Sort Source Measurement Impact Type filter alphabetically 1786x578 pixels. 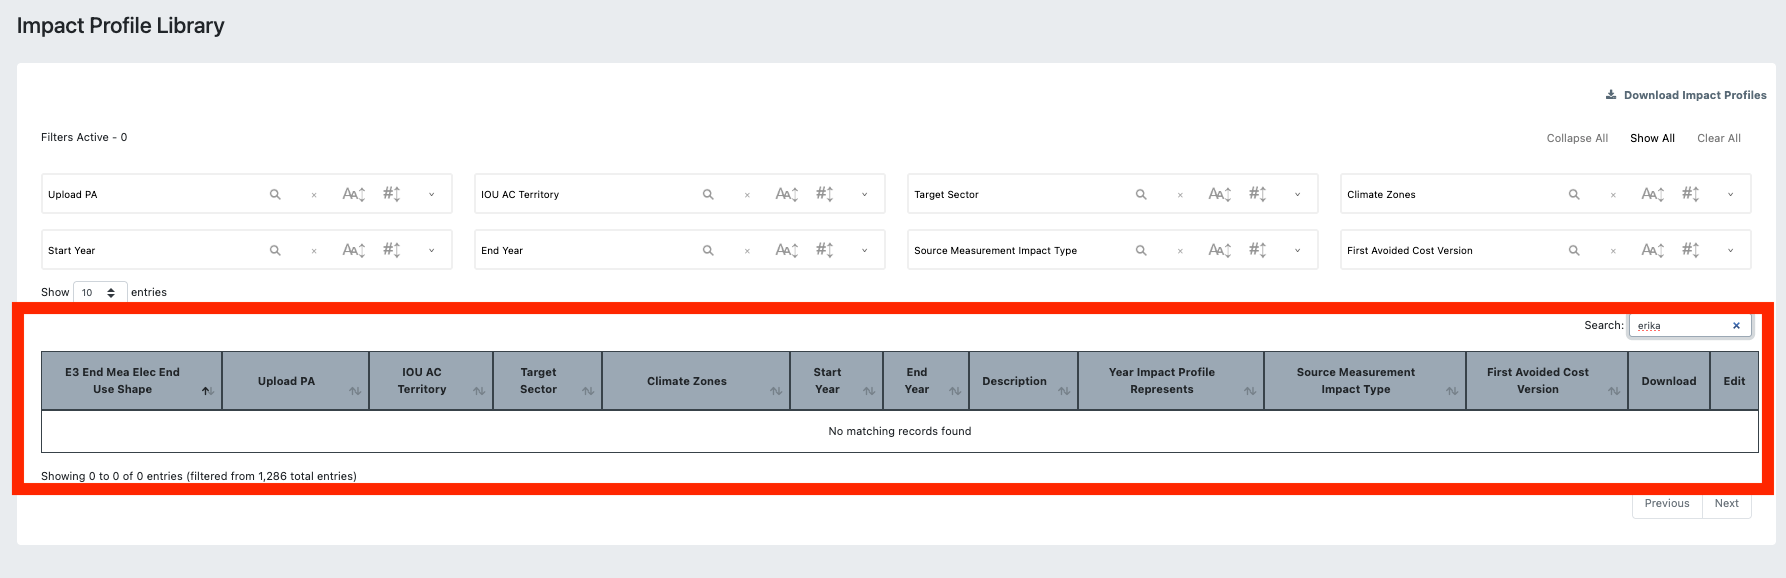point(1220,250)
